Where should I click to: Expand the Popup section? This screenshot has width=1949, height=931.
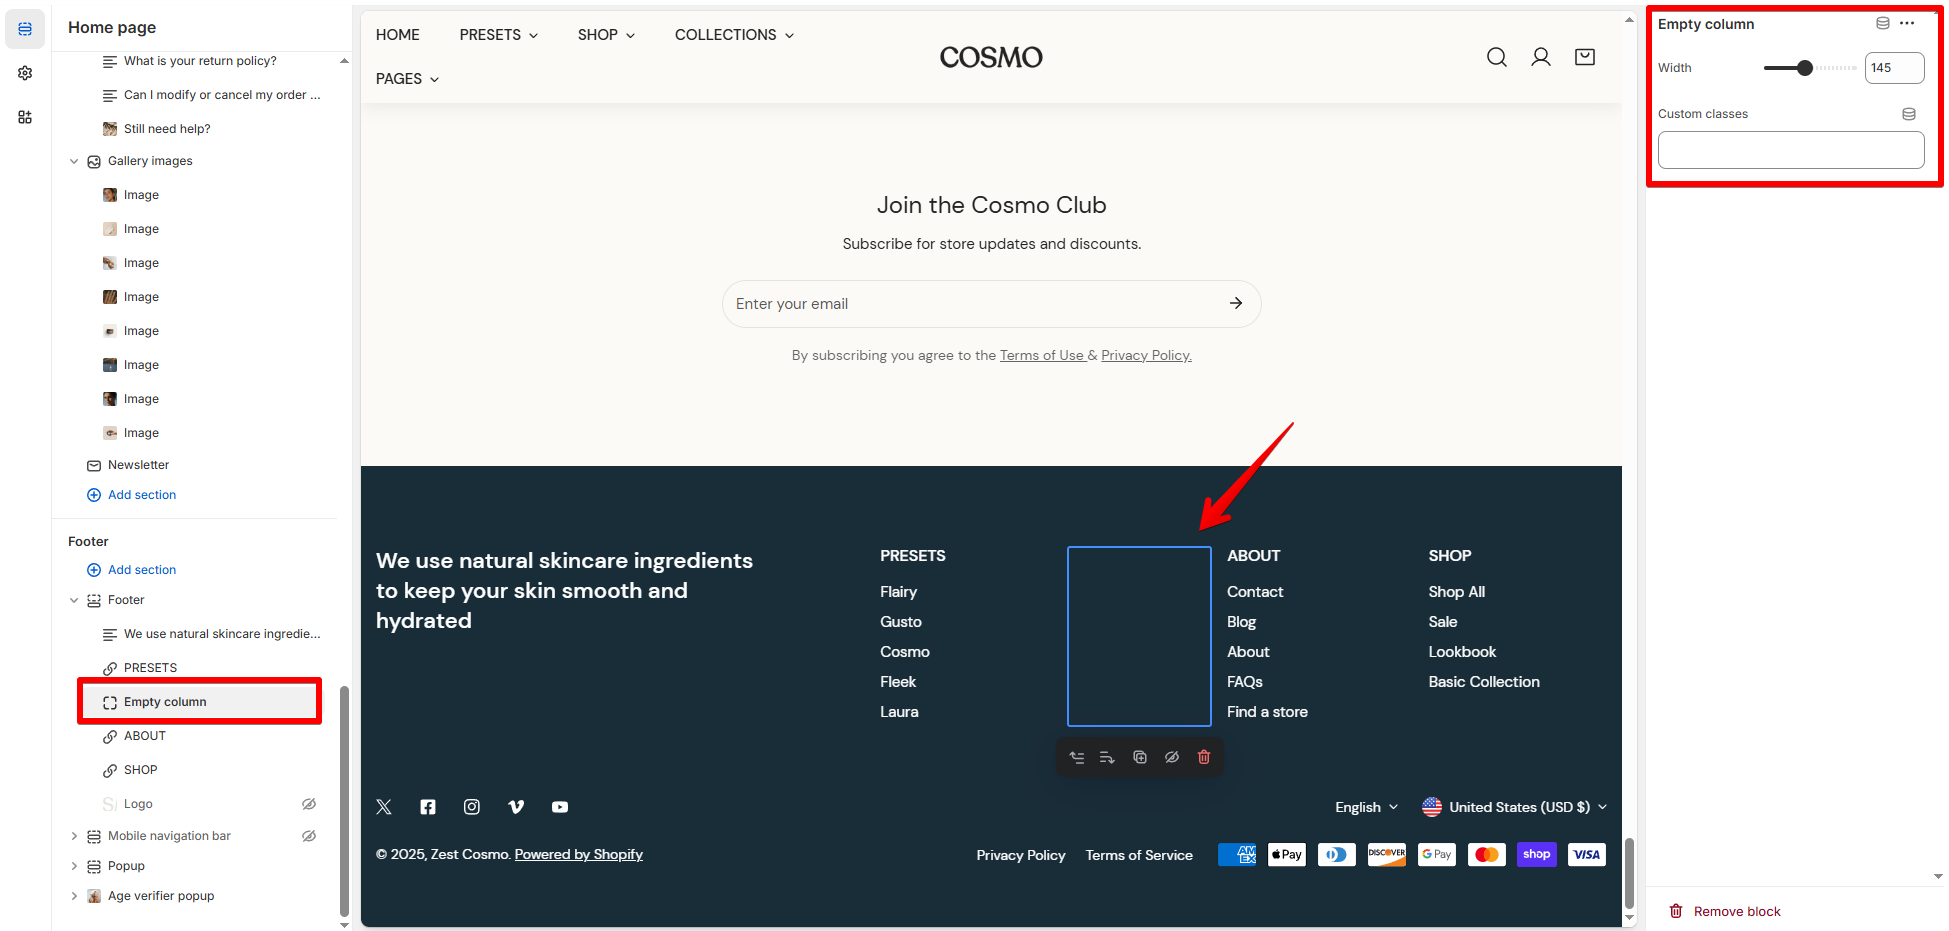click(74, 866)
